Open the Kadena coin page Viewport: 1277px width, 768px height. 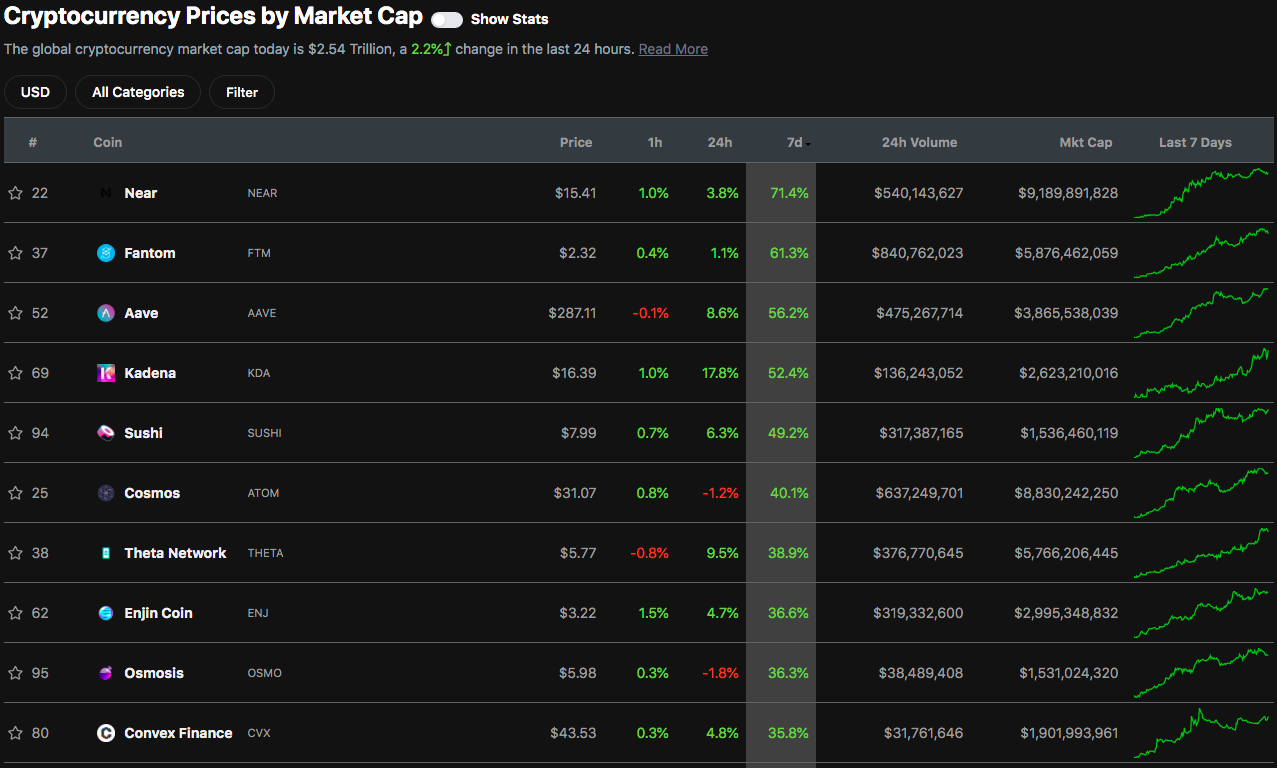coord(150,373)
